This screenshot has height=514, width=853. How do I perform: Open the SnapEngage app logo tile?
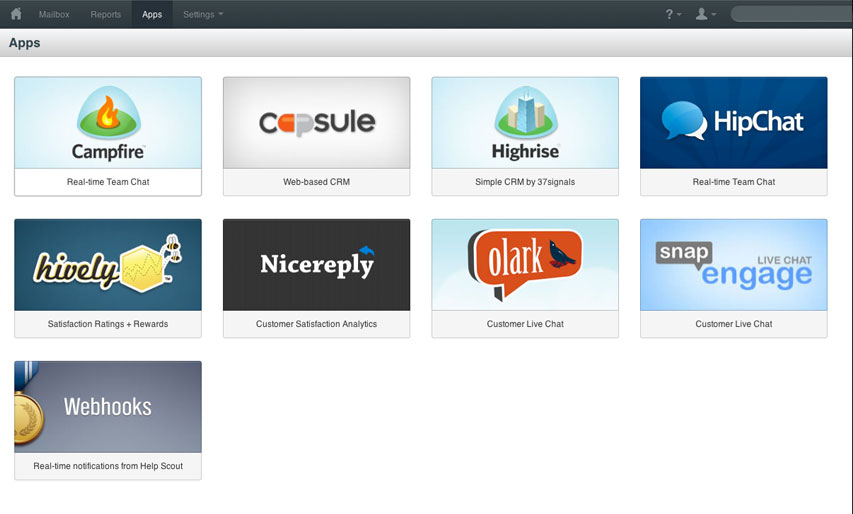(734, 265)
